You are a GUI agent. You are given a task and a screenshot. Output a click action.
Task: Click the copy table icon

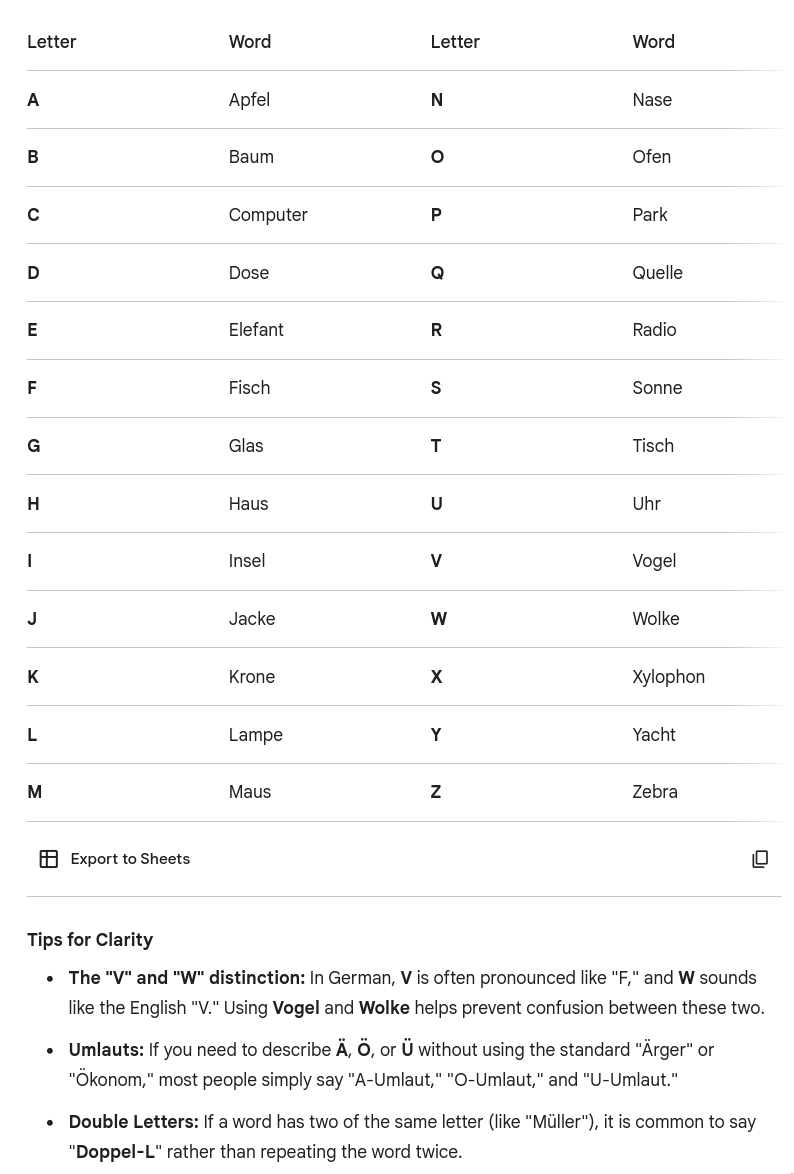(760, 859)
